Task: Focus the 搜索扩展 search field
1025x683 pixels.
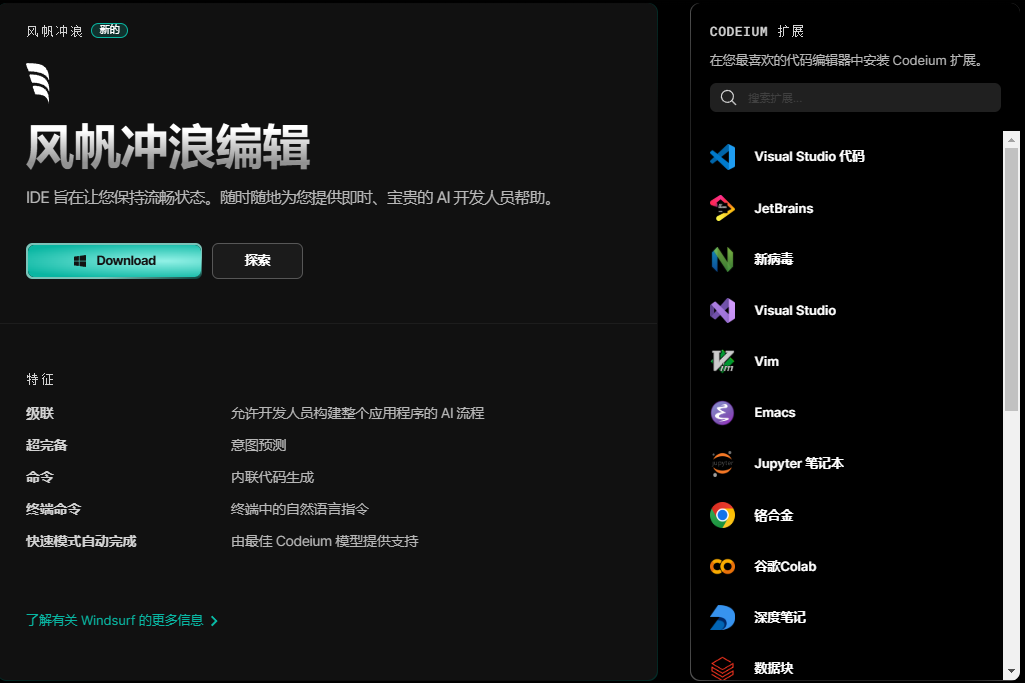Action: tap(855, 98)
